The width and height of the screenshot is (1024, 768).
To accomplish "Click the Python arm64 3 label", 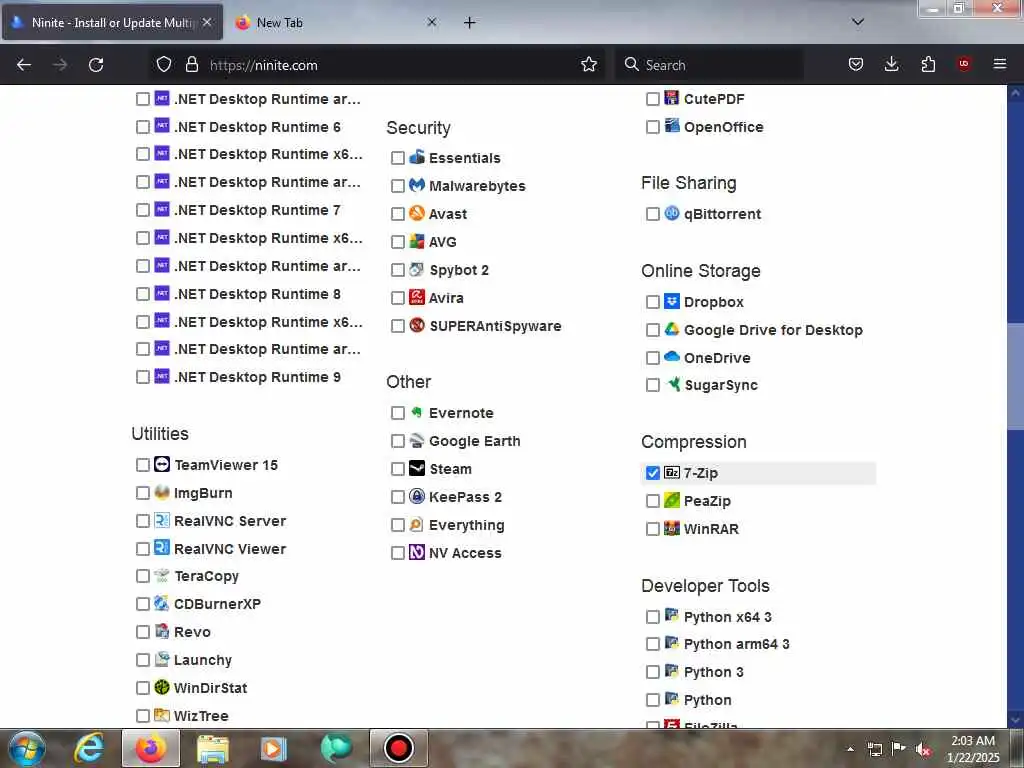I will (x=737, y=644).
